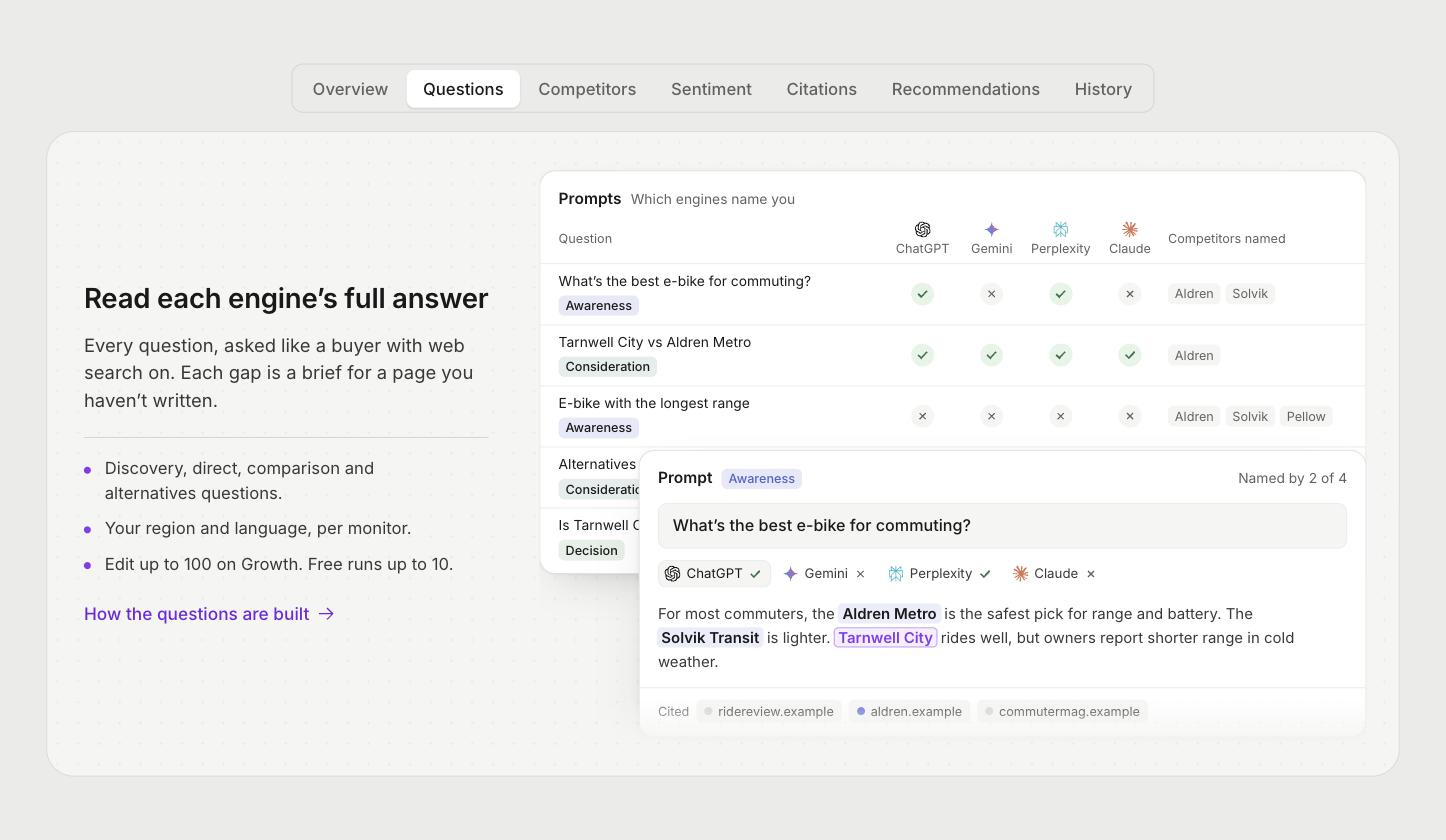Click Perplexity cross for longest range row
This screenshot has height=840, width=1446.
click(1060, 416)
